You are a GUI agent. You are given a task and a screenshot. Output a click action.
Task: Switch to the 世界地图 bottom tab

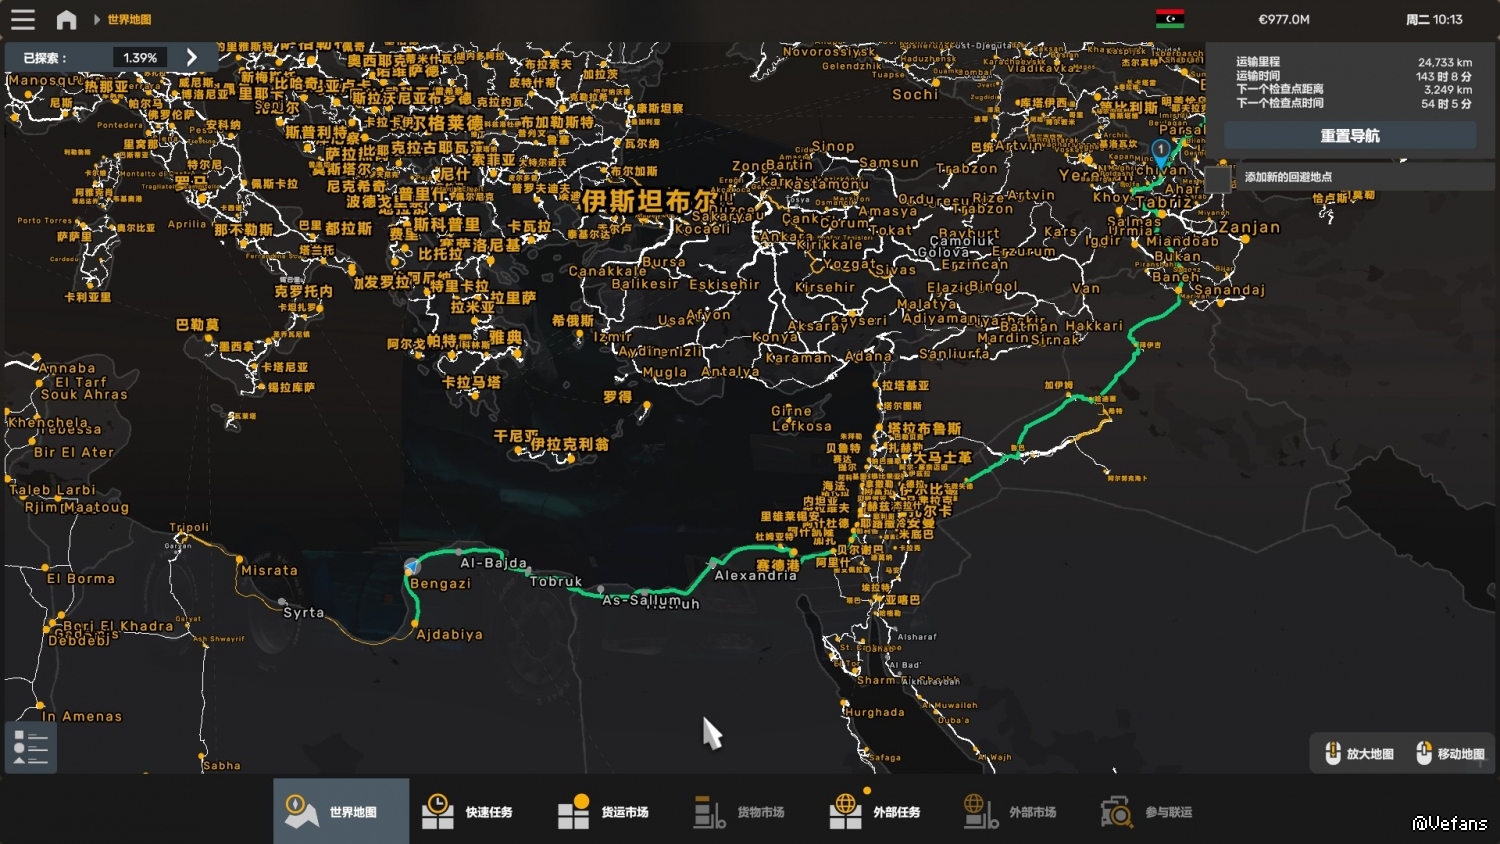pyautogui.click(x=341, y=811)
